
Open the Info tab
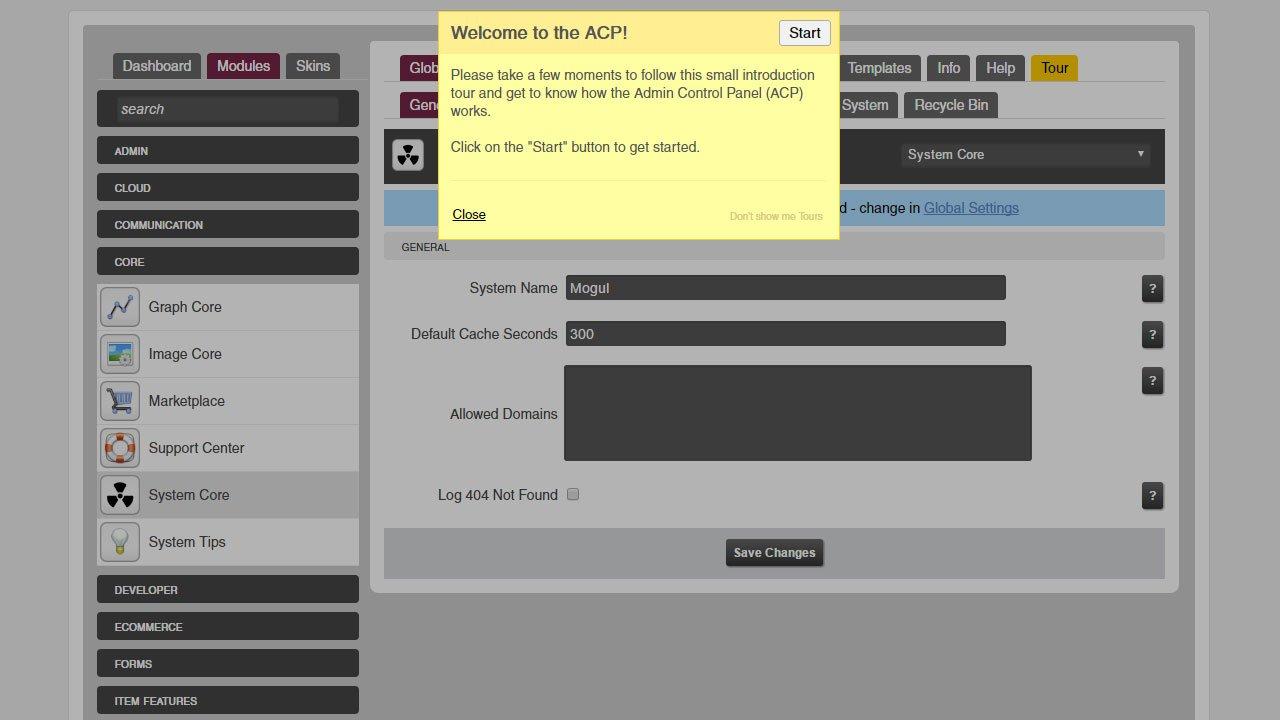coord(949,68)
